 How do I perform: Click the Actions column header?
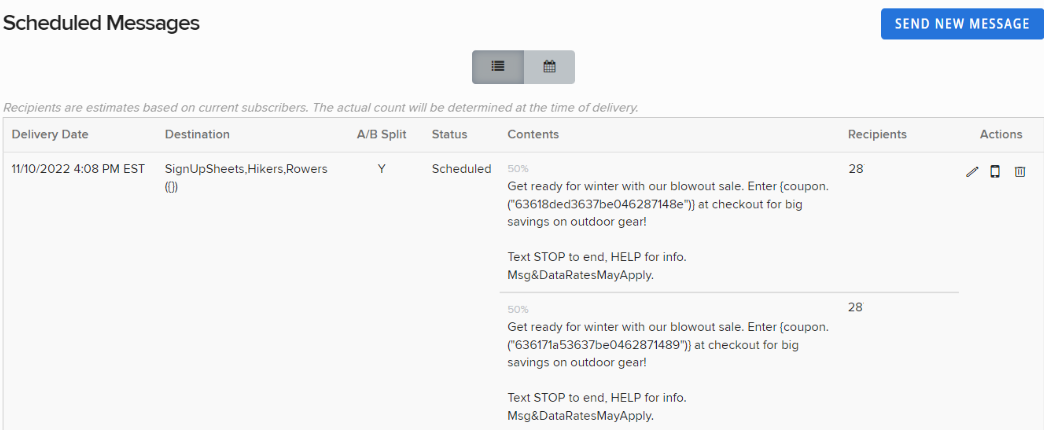[1001, 134]
